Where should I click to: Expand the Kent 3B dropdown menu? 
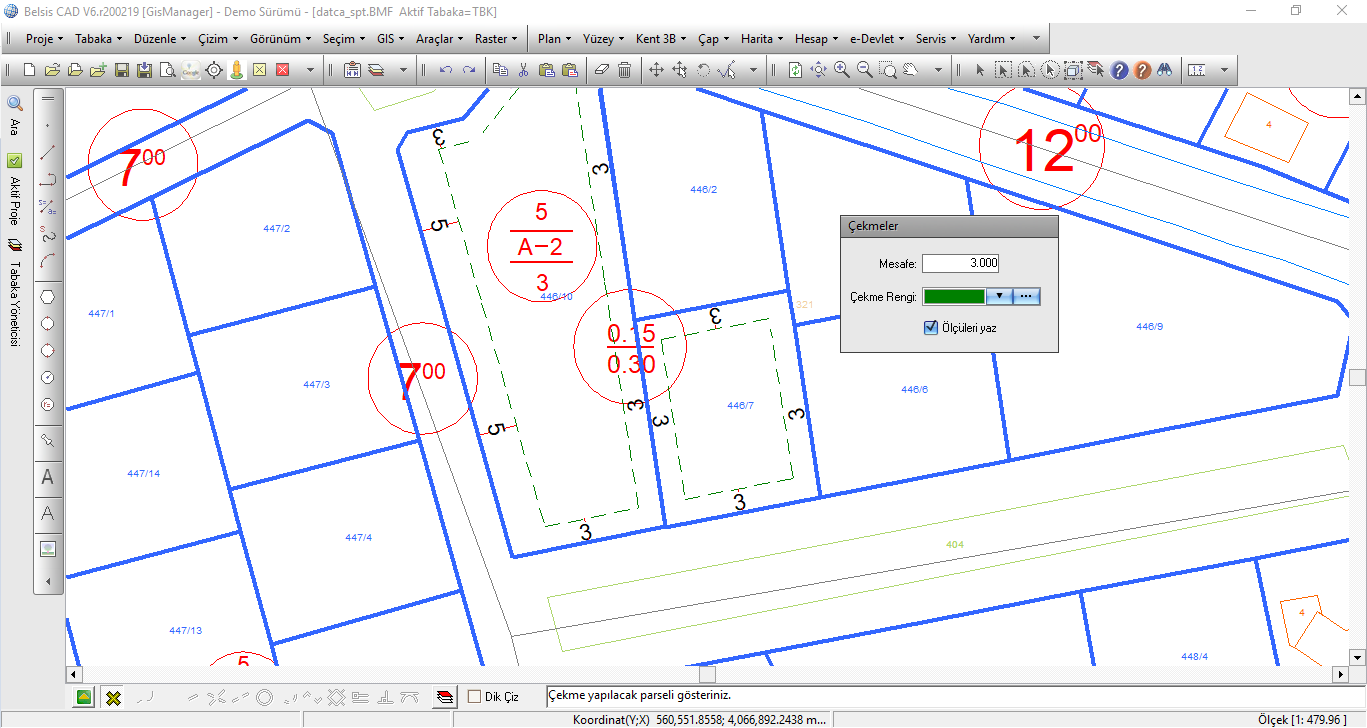tap(661, 39)
